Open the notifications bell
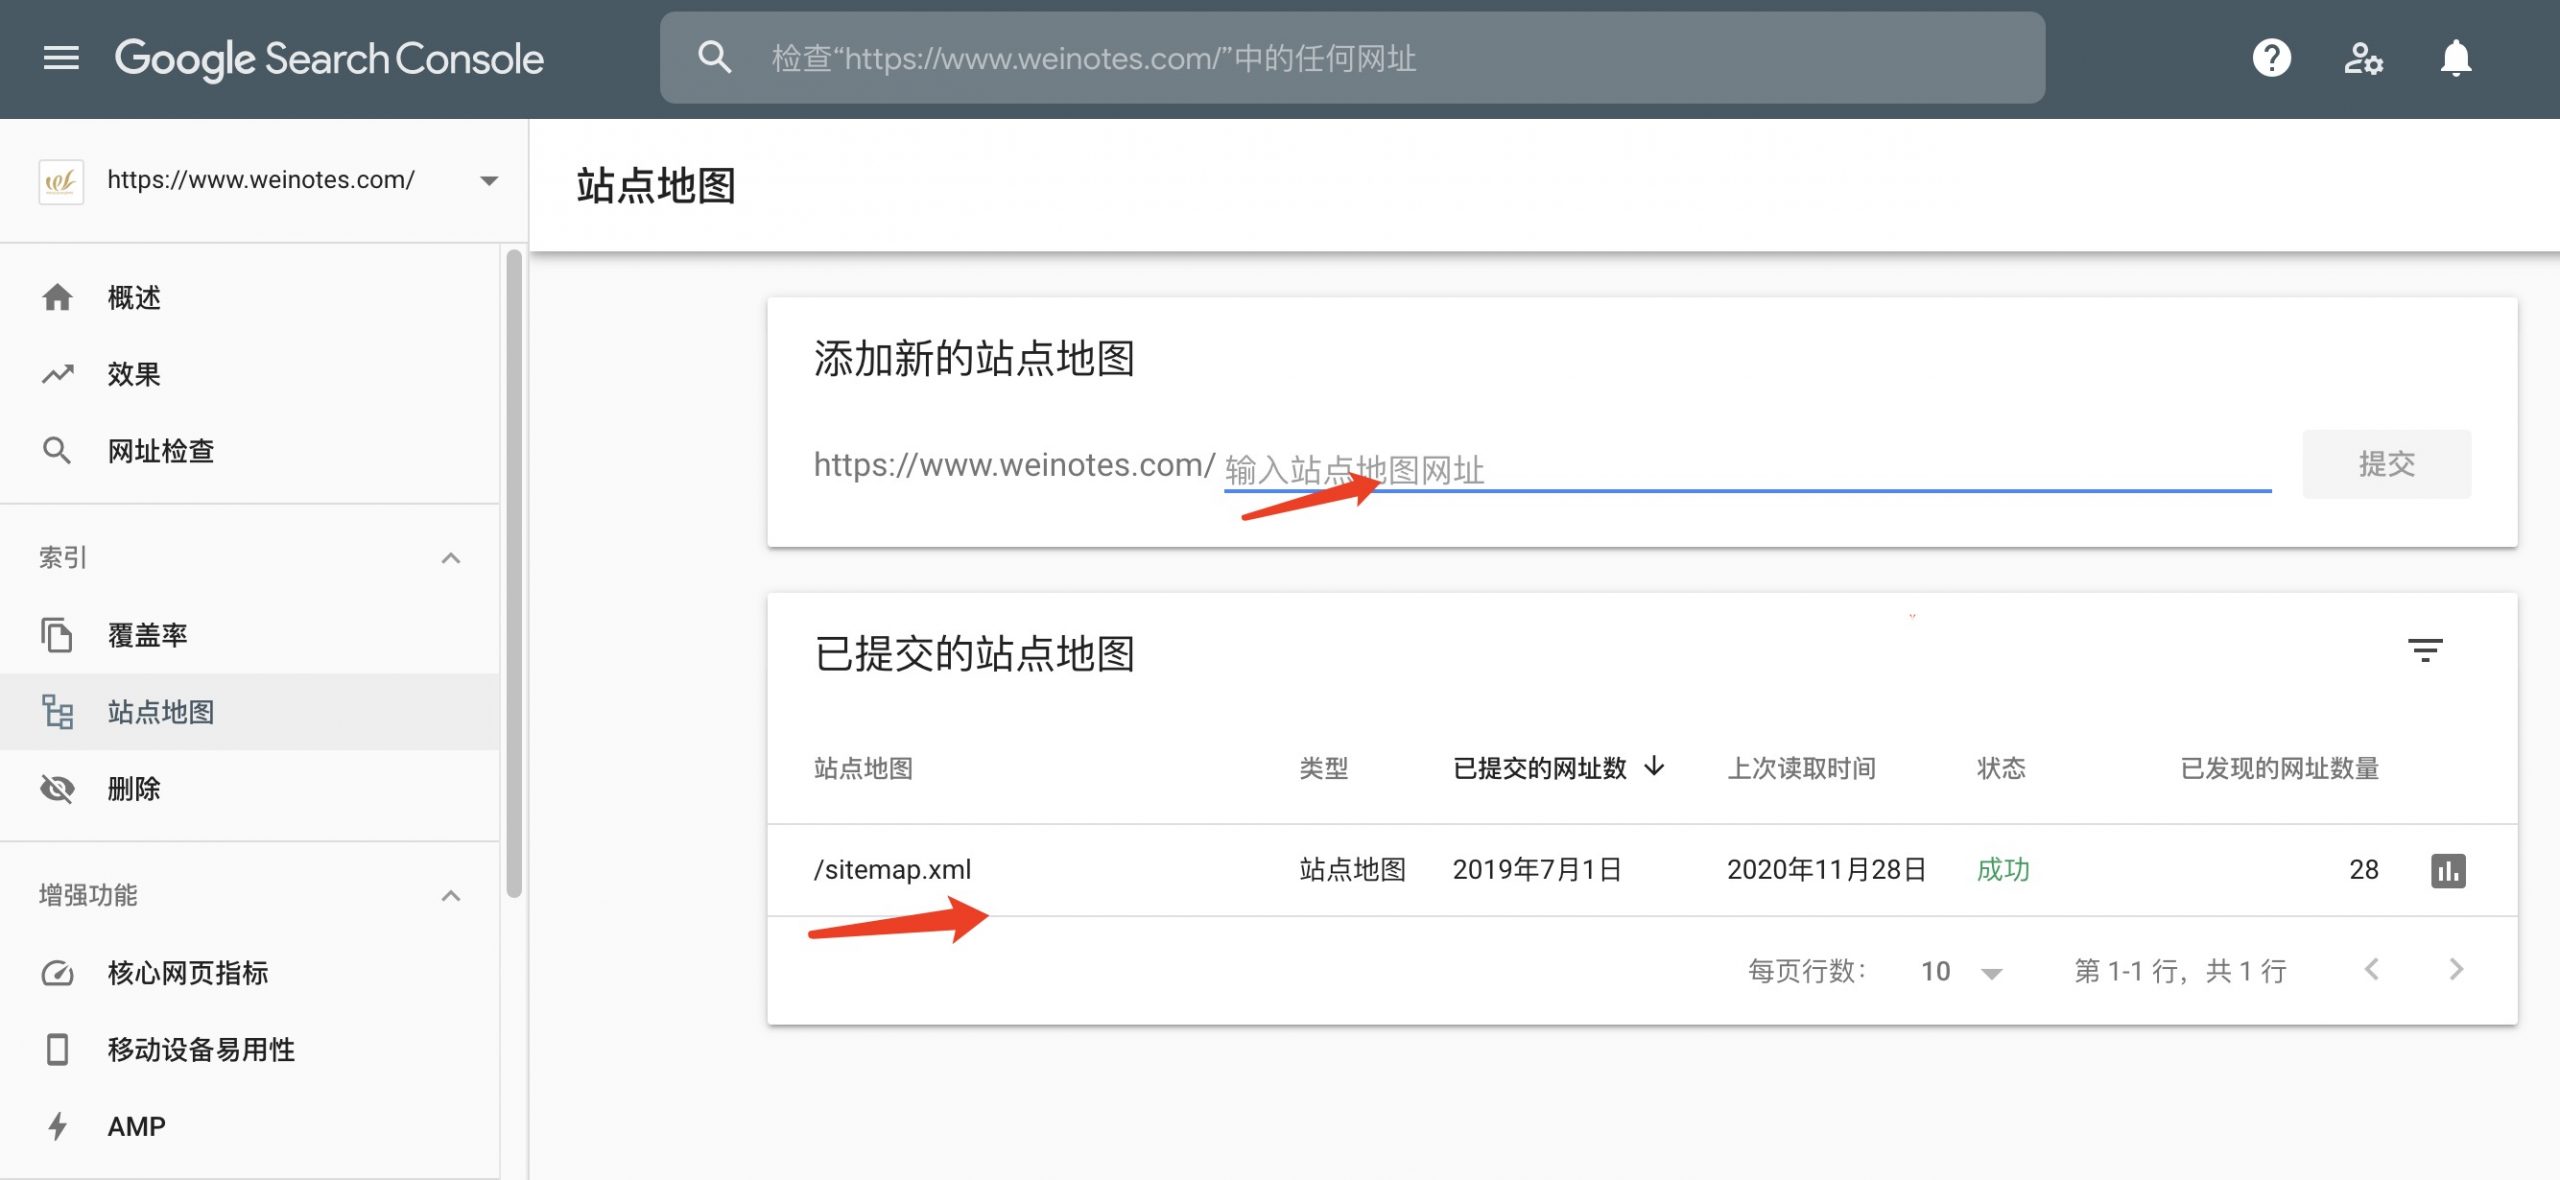Viewport: 2560px width, 1180px height. [x=2456, y=58]
